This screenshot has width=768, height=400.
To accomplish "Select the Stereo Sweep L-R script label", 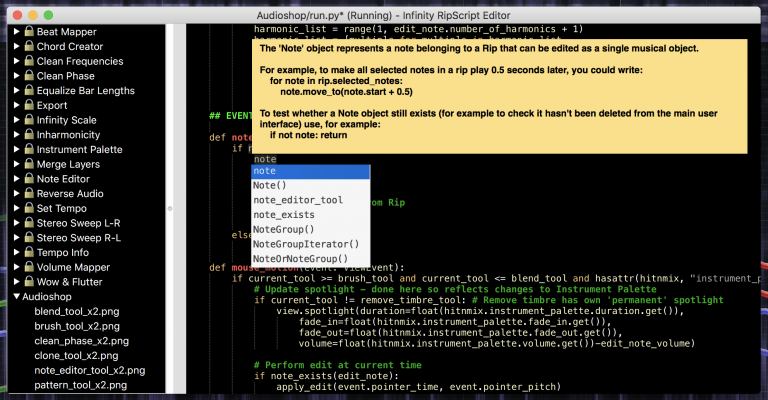I will pyautogui.click(x=78, y=223).
